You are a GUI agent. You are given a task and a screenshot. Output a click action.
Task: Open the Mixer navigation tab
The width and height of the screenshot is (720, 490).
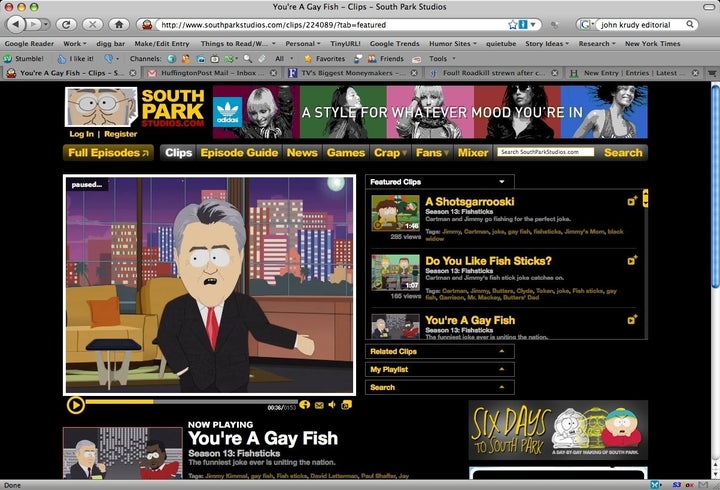[x=472, y=152]
